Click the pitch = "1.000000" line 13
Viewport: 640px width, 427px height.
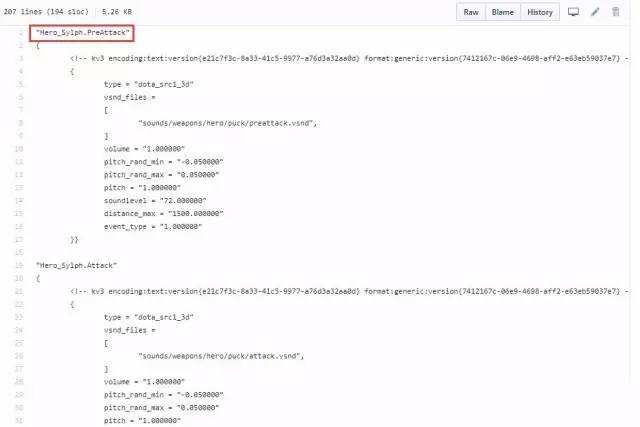(x=142, y=188)
